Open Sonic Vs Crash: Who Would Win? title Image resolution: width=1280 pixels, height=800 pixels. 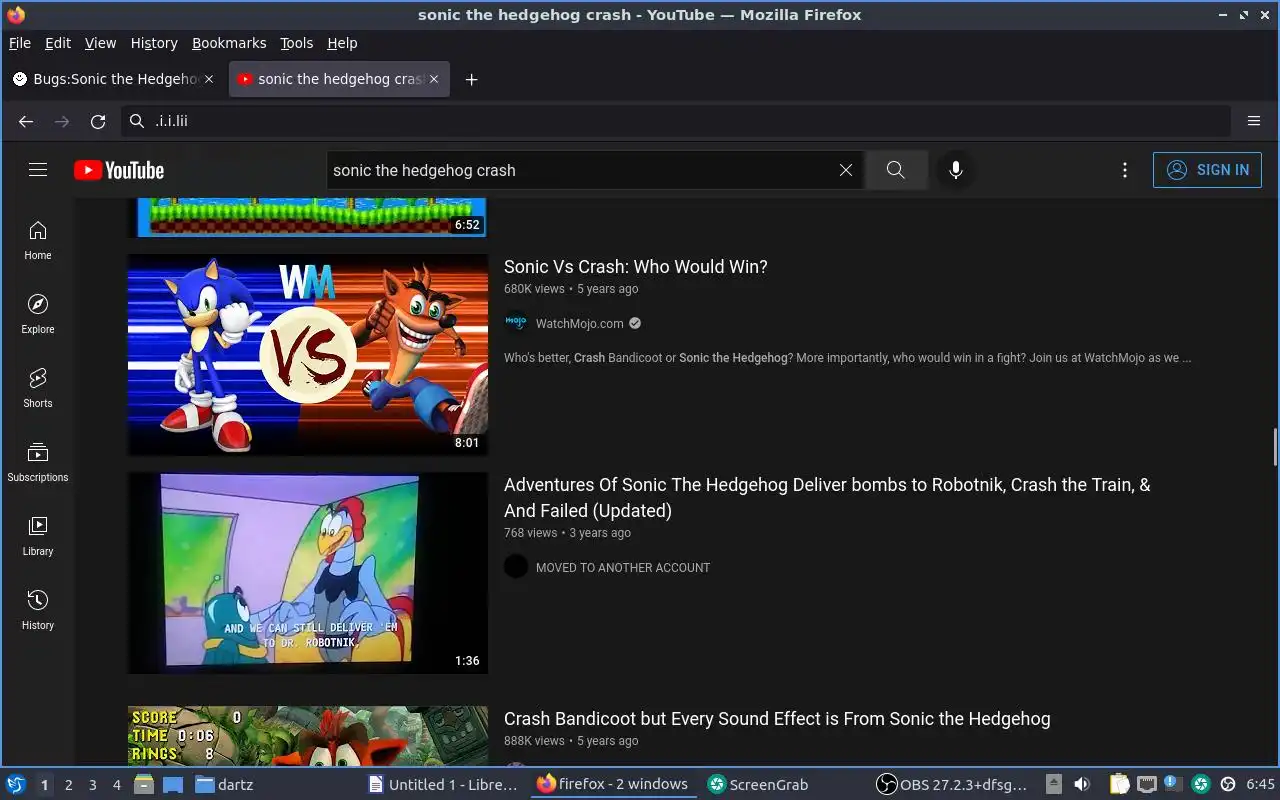tap(636, 267)
